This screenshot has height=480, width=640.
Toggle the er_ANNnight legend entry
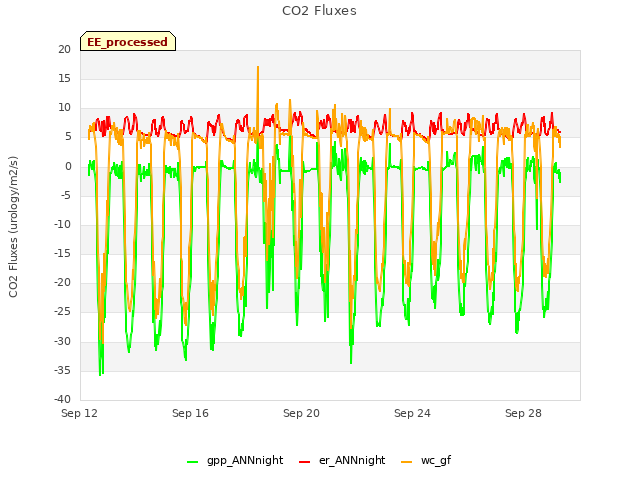point(342,460)
